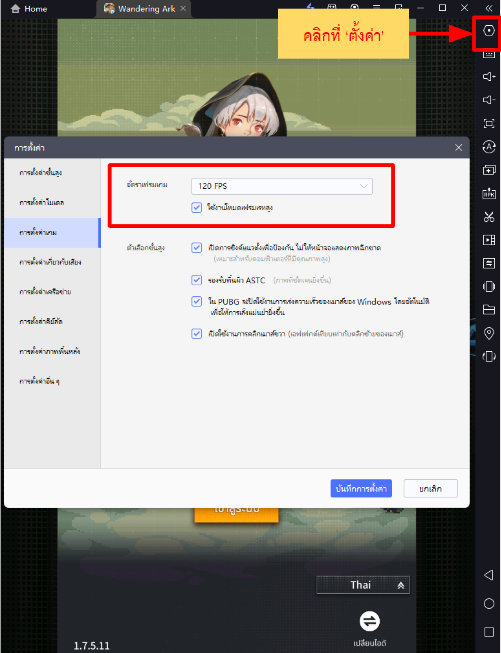The width and height of the screenshot is (501, 653).
Task: Click the frame rate label left of 120 FPS
Action: [147, 184]
